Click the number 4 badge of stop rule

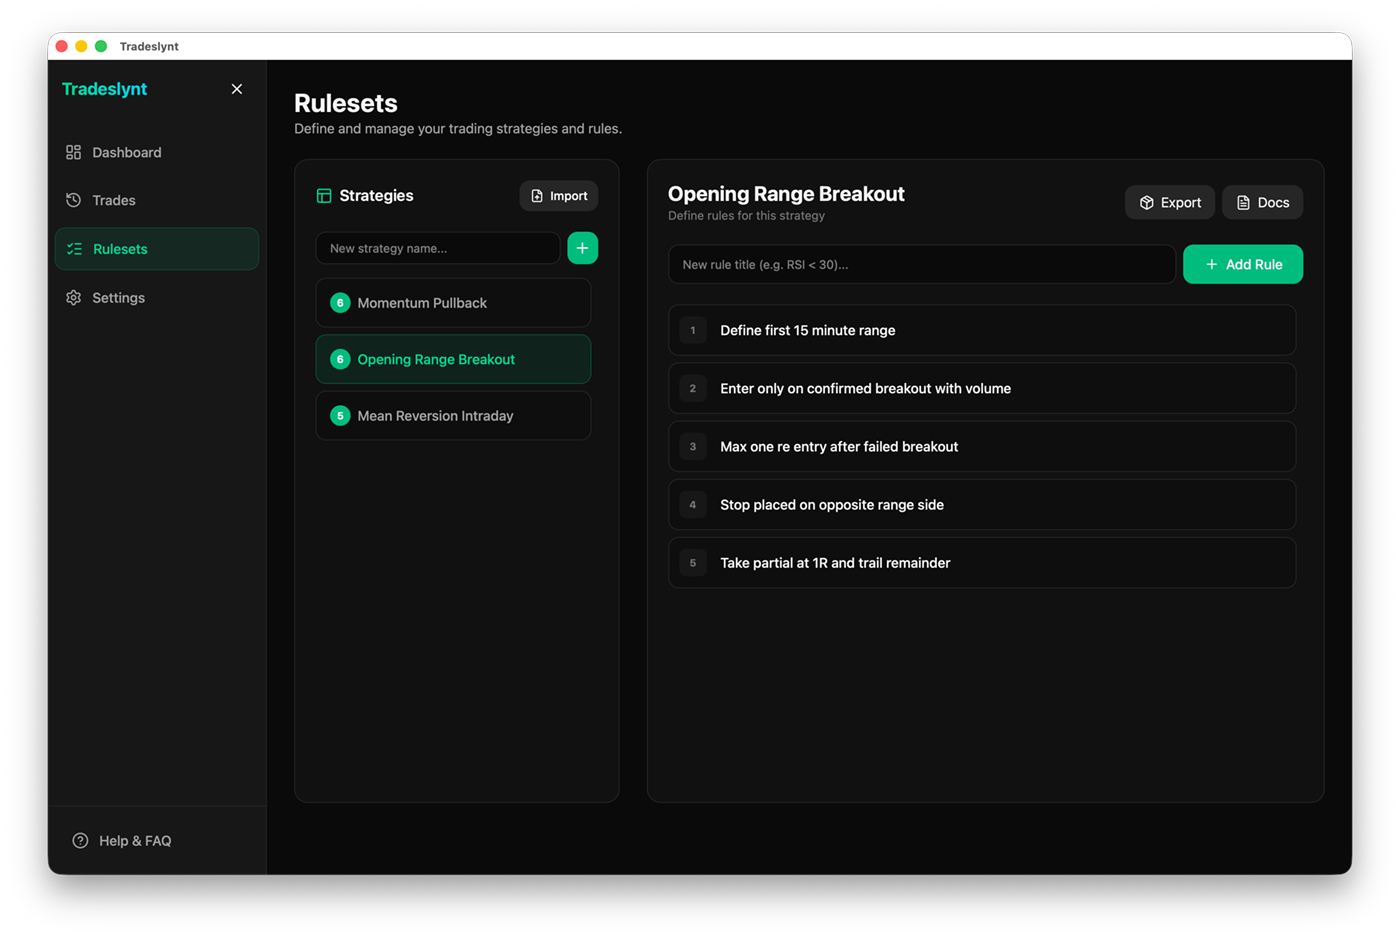click(693, 505)
